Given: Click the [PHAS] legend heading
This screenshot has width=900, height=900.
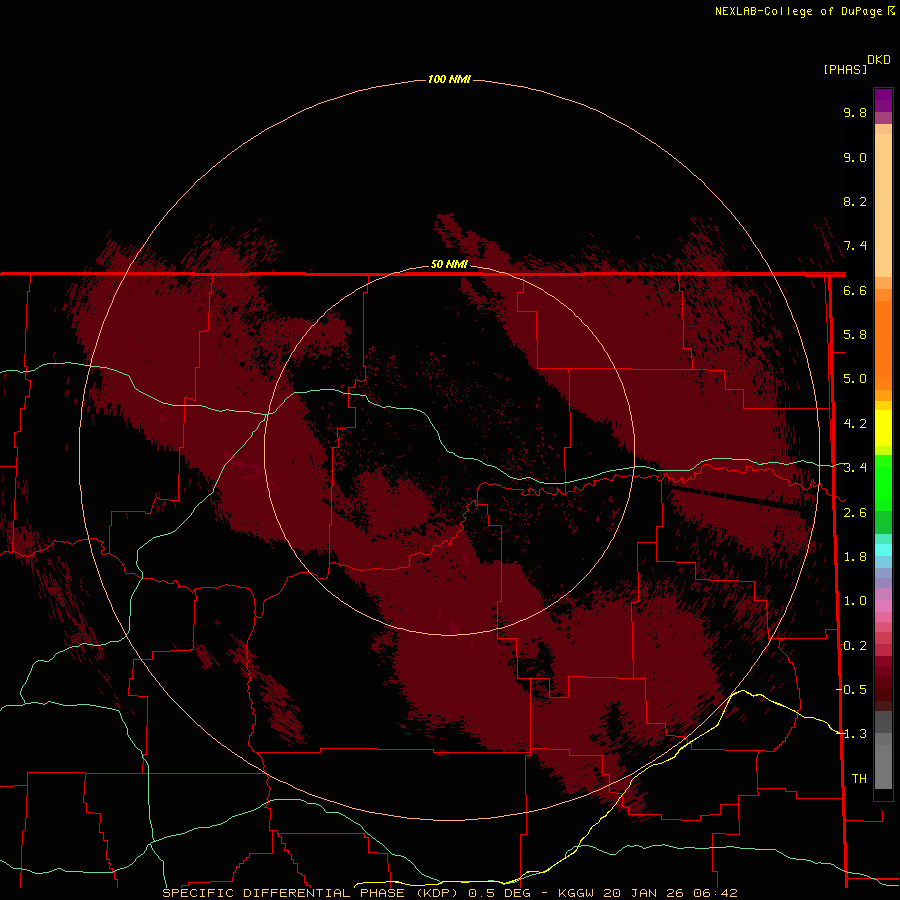Looking at the screenshot, I should click(845, 69).
